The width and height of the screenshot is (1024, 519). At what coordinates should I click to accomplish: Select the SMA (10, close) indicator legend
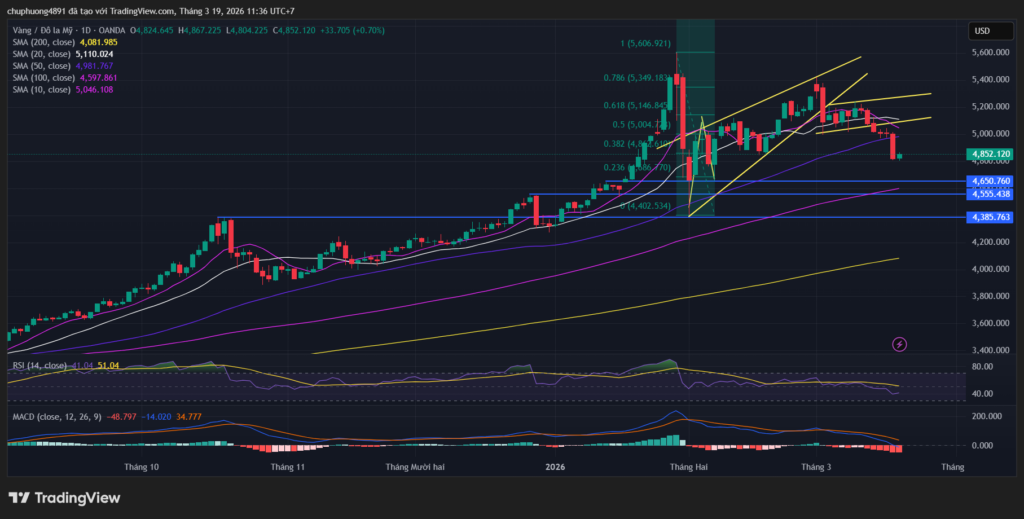38,89
